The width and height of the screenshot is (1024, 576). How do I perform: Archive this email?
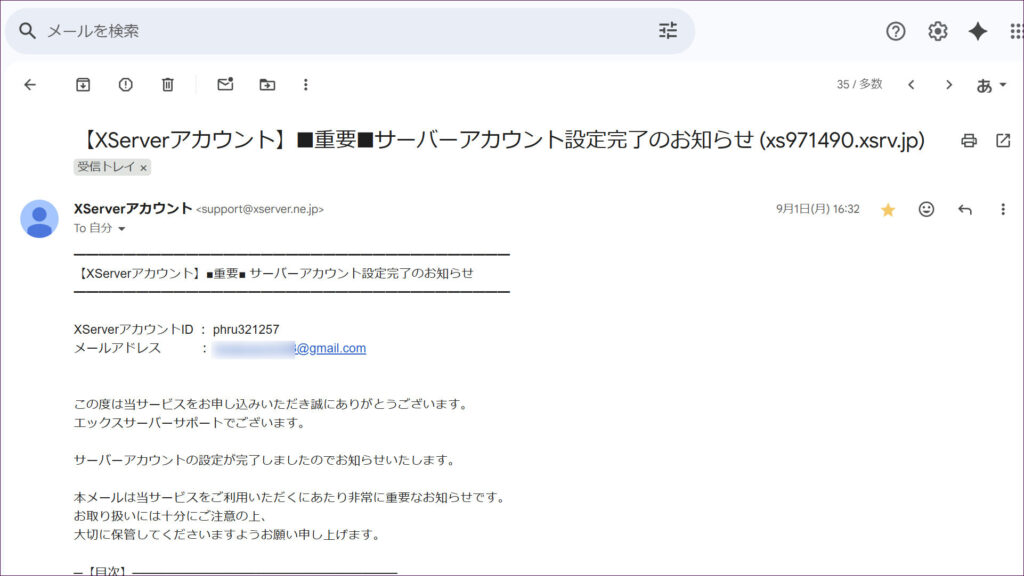tap(83, 85)
